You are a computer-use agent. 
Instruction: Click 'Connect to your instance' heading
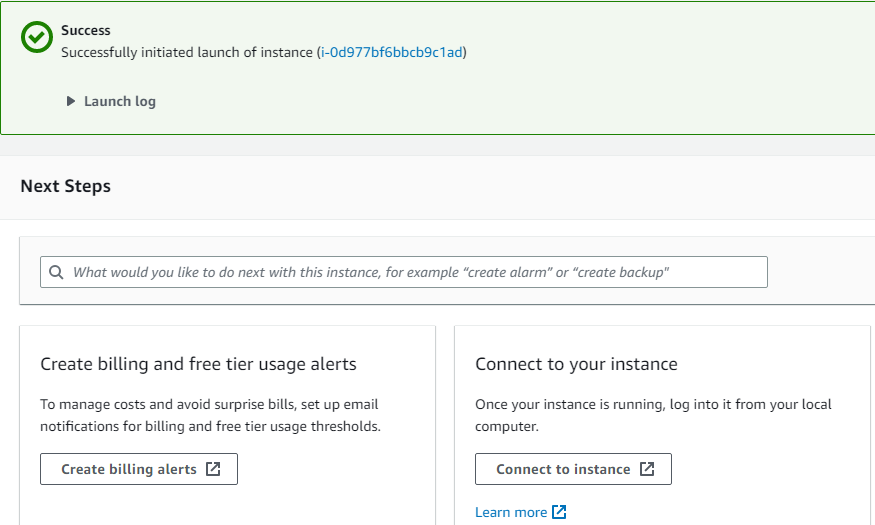click(x=576, y=364)
